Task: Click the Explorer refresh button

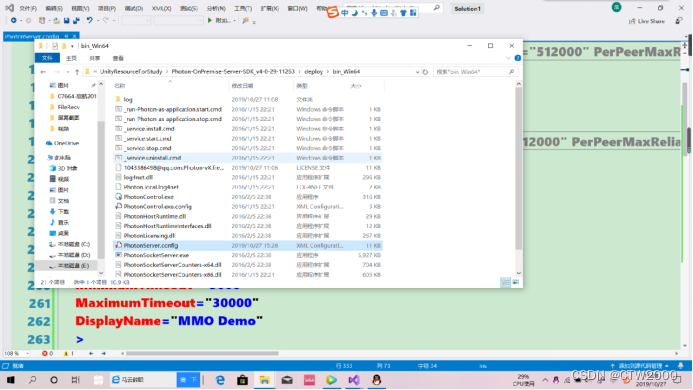Action: pos(425,72)
